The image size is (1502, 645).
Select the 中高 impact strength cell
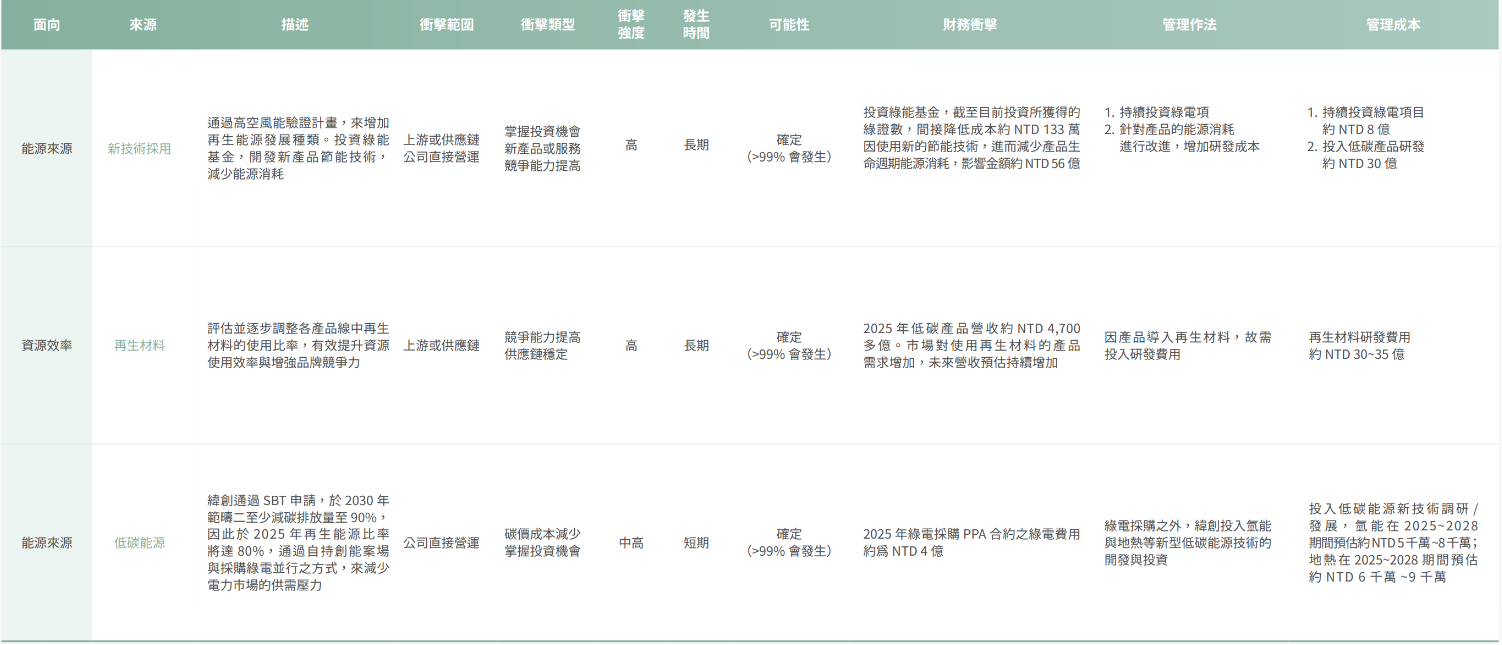pyautogui.click(x=631, y=543)
